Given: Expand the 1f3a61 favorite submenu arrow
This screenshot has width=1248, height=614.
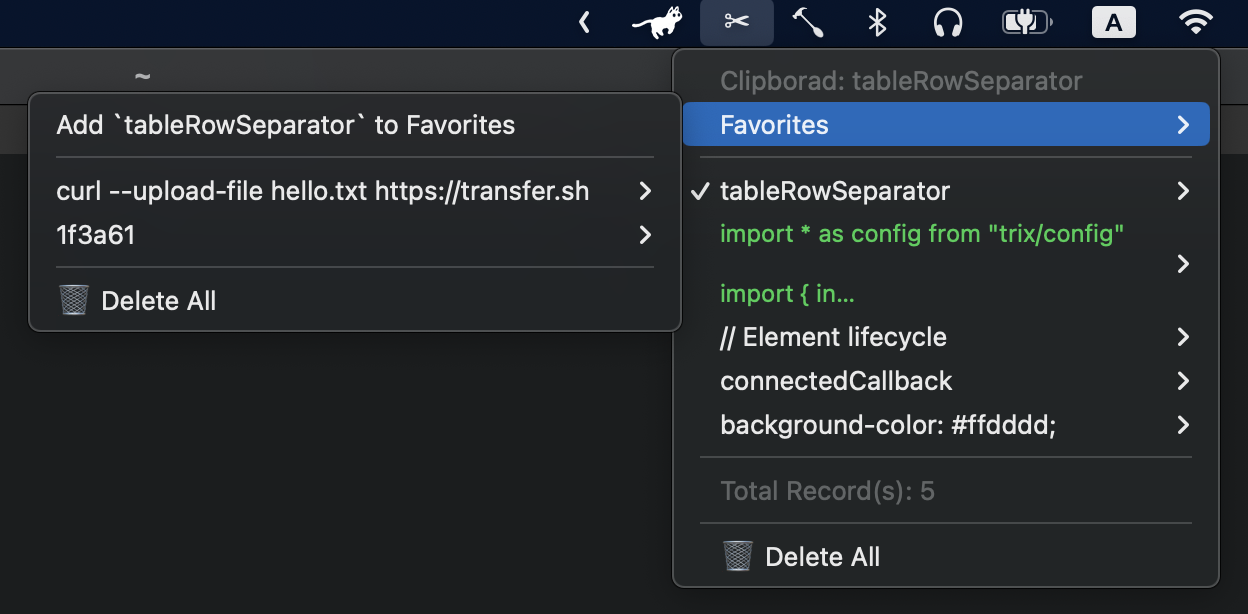Looking at the screenshot, I should 645,235.
